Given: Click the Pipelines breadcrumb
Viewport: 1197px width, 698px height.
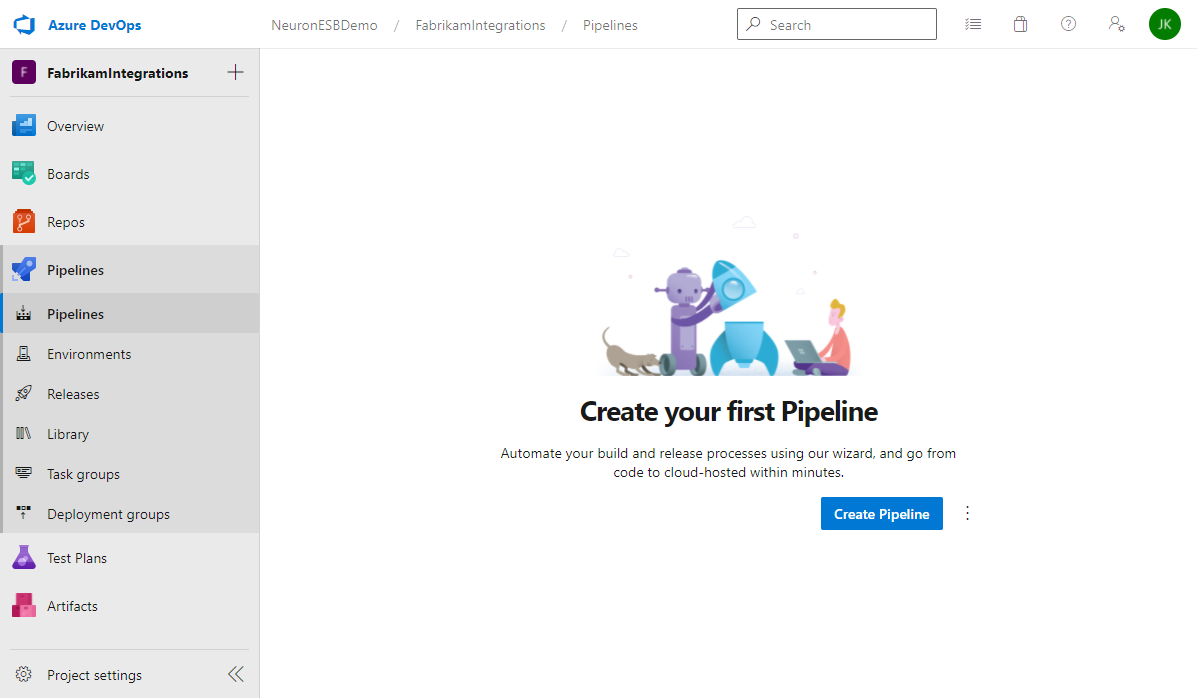Looking at the screenshot, I should (610, 25).
